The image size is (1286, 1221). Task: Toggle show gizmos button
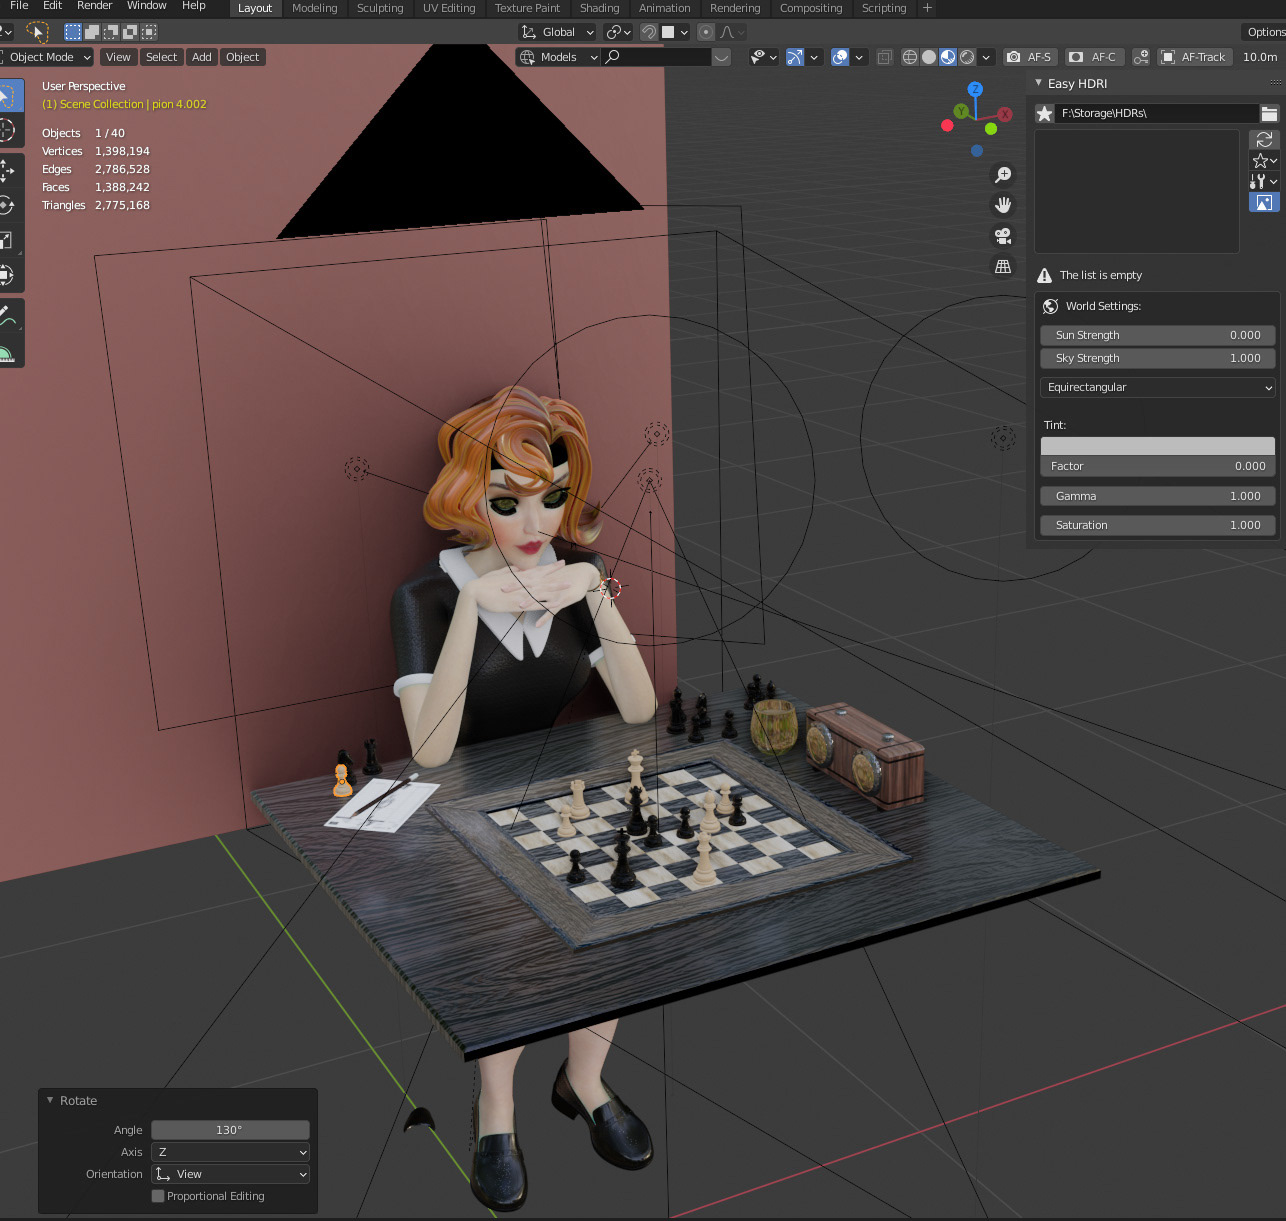click(795, 57)
